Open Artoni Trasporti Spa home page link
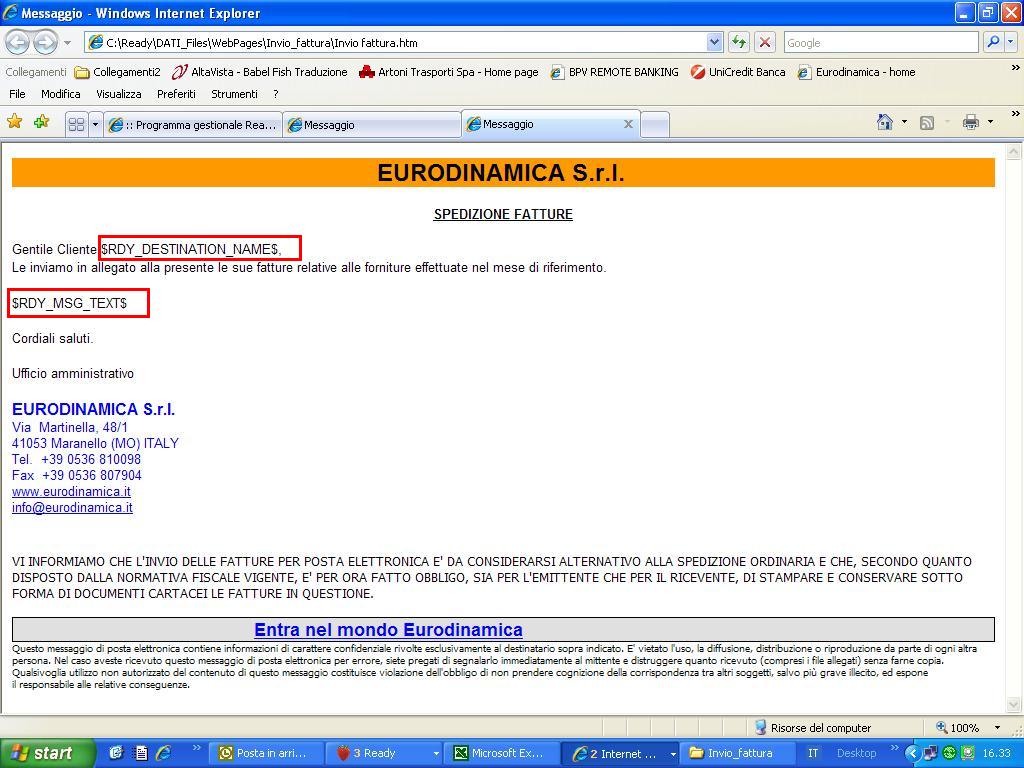This screenshot has width=1024, height=768. pyautogui.click(x=449, y=72)
